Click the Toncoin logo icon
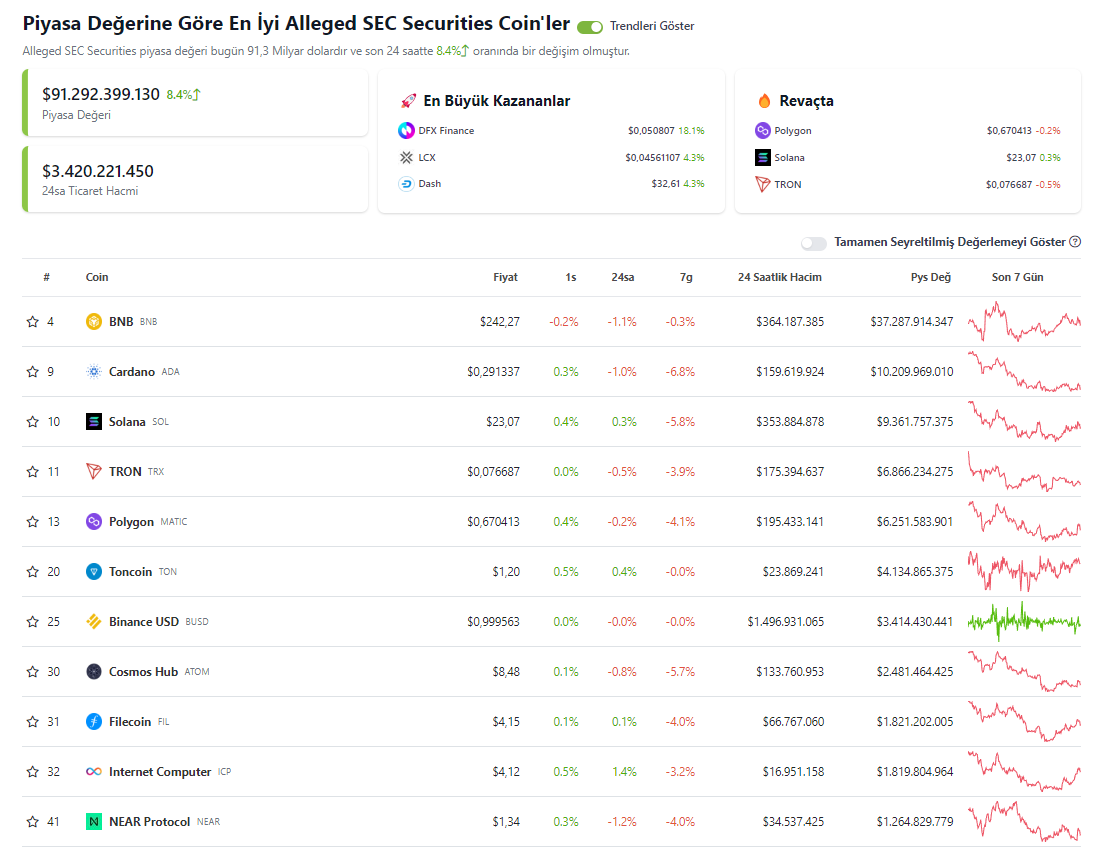 94,572
